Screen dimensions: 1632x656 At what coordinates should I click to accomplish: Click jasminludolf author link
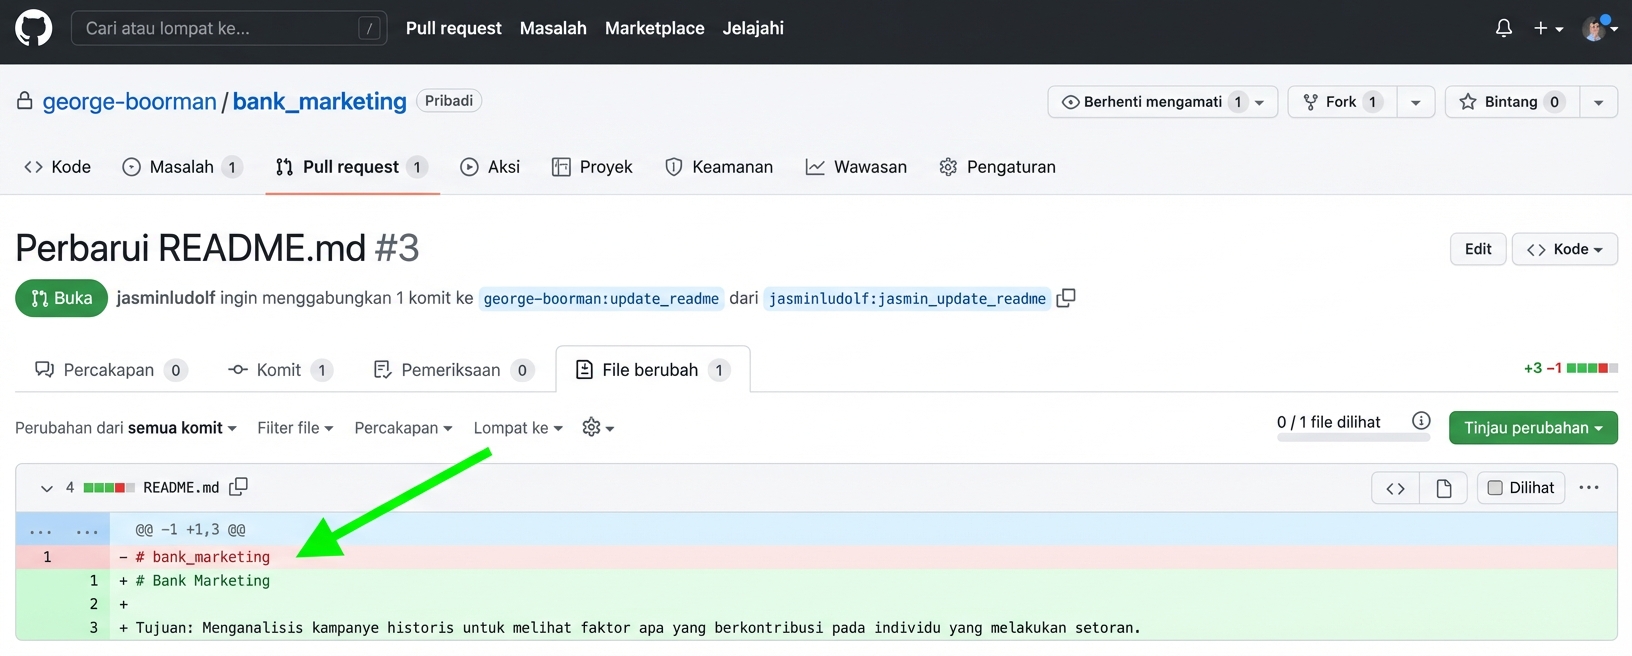coord(166,298)
